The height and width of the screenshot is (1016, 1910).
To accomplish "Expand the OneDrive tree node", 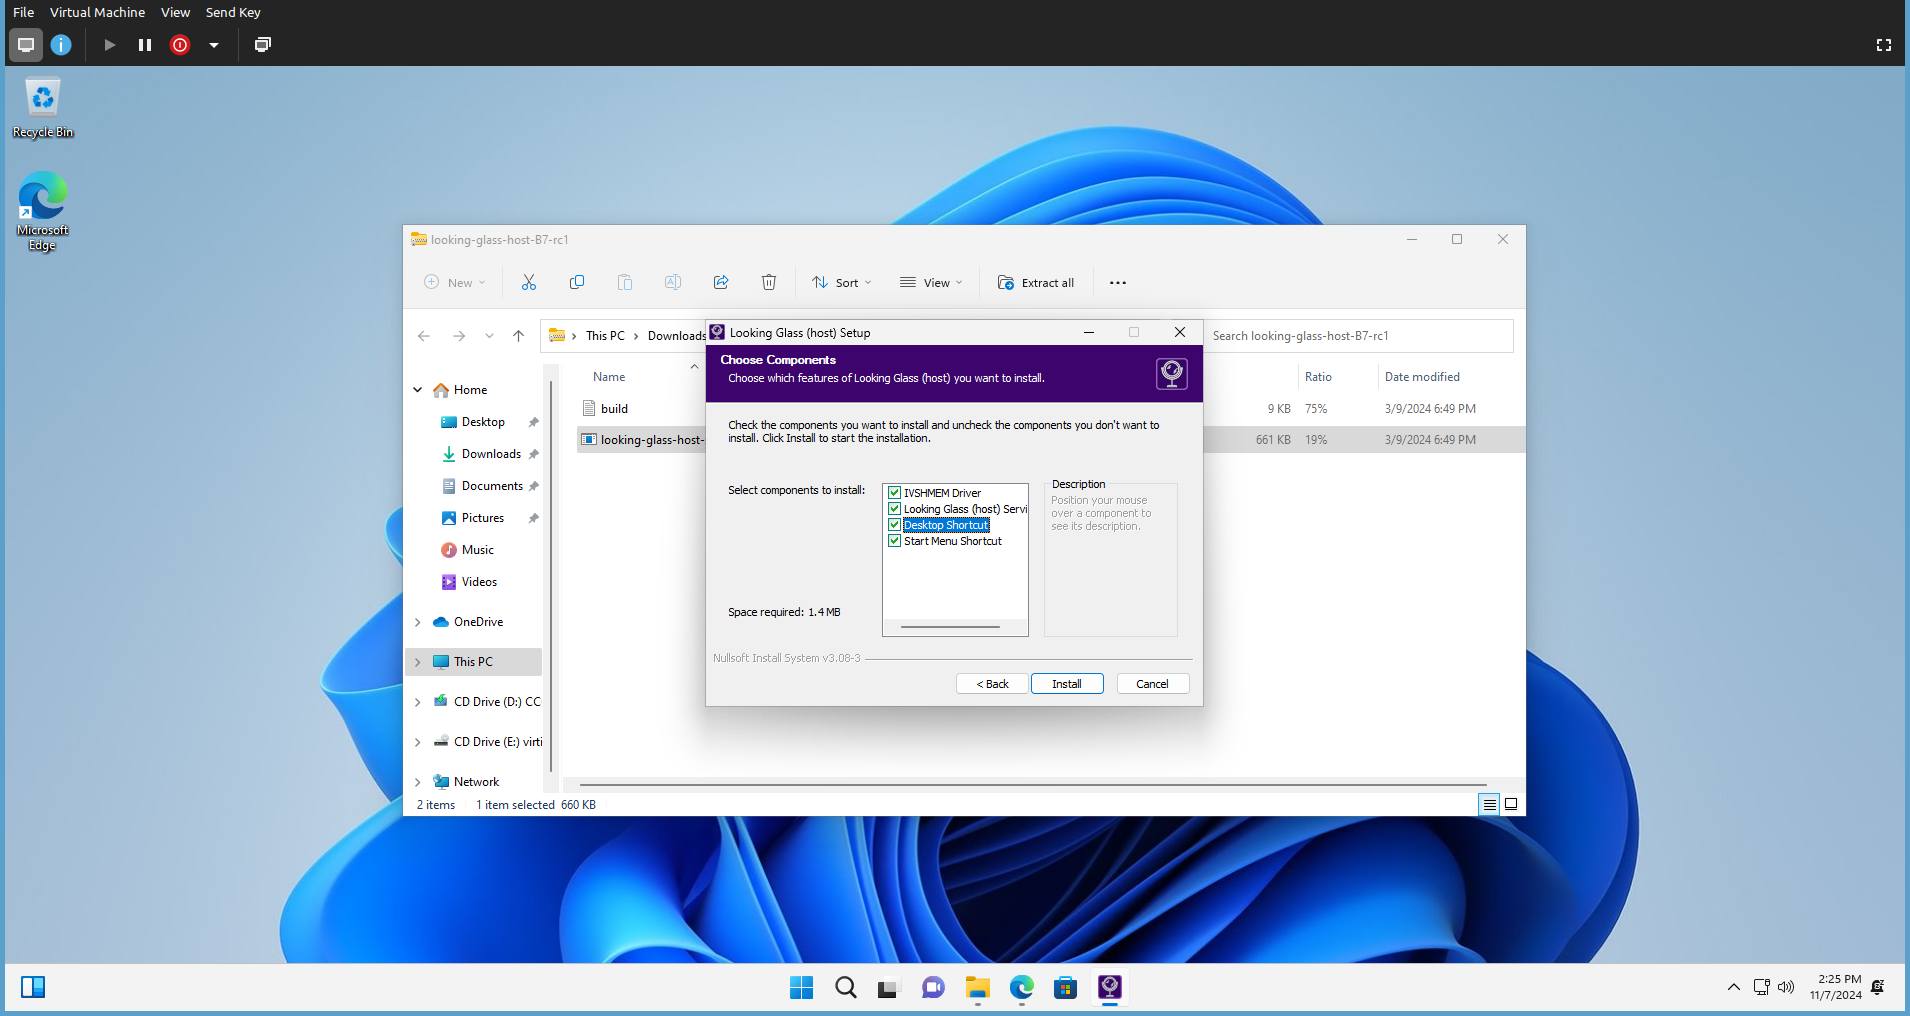I will pos(418,622).
